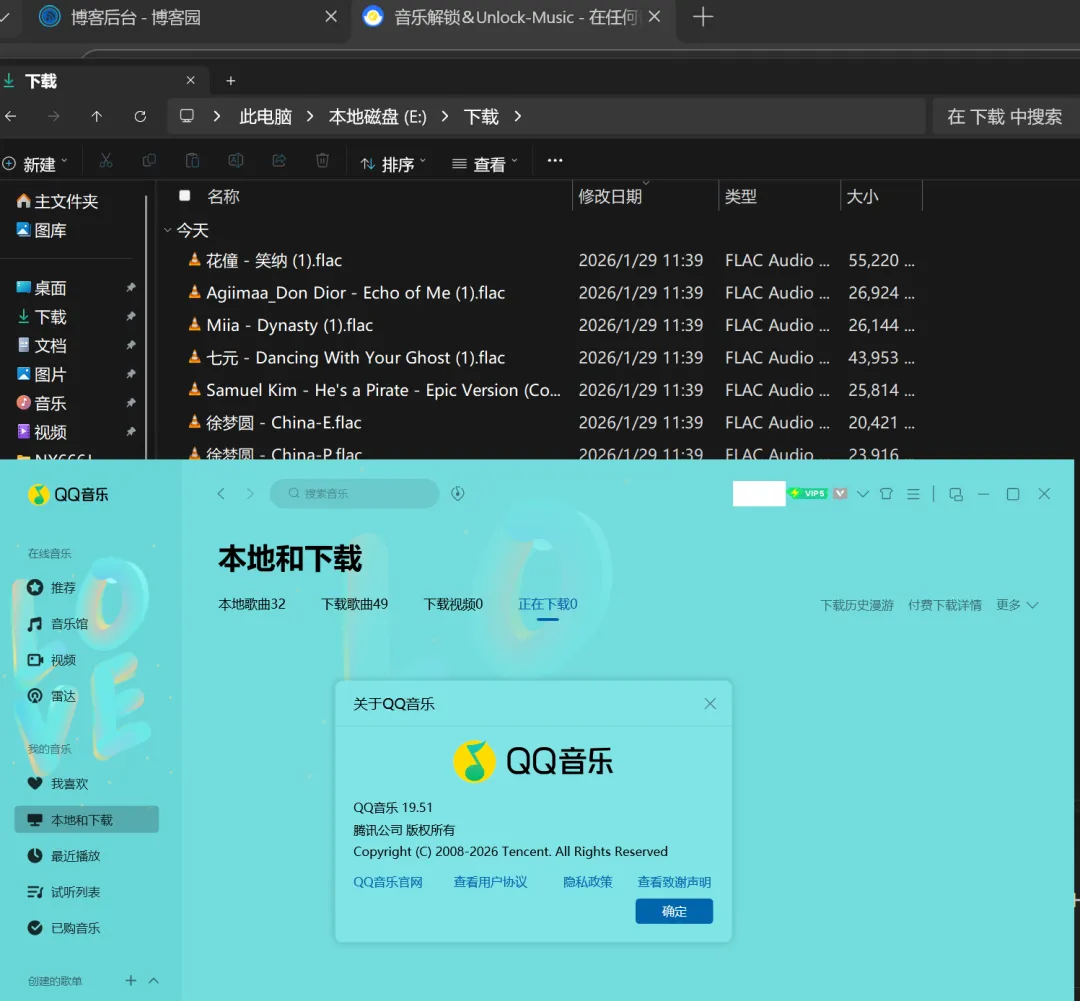Viewport: 1080px width, 1001px height.
Task: Open 音乐馆 in QQ Music sidebar
Action: click(x=58, y=624)
